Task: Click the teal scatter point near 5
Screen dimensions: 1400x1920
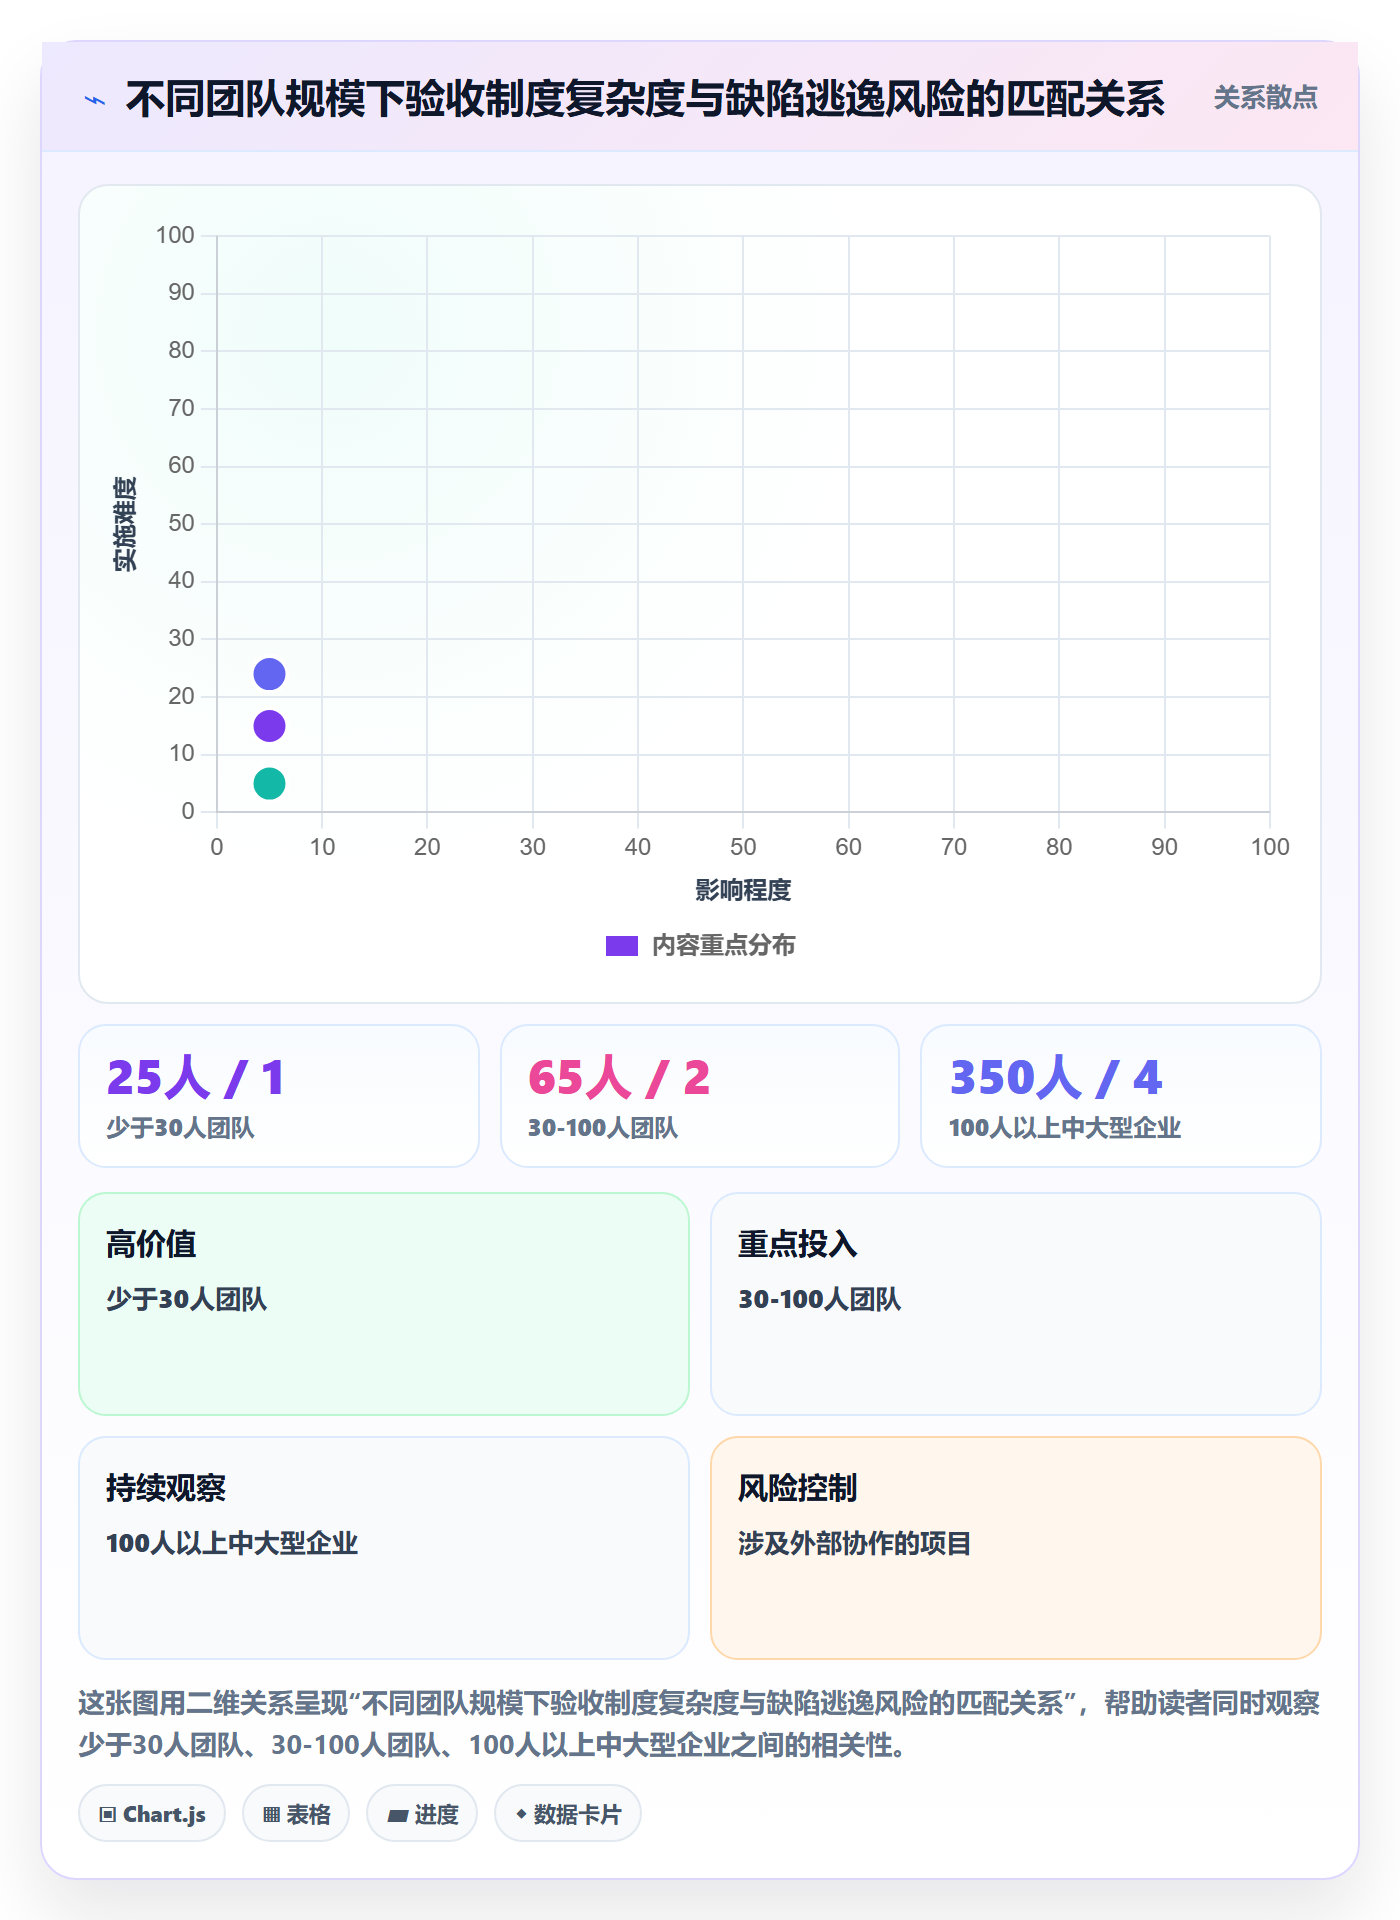Action: coord(269,783)
